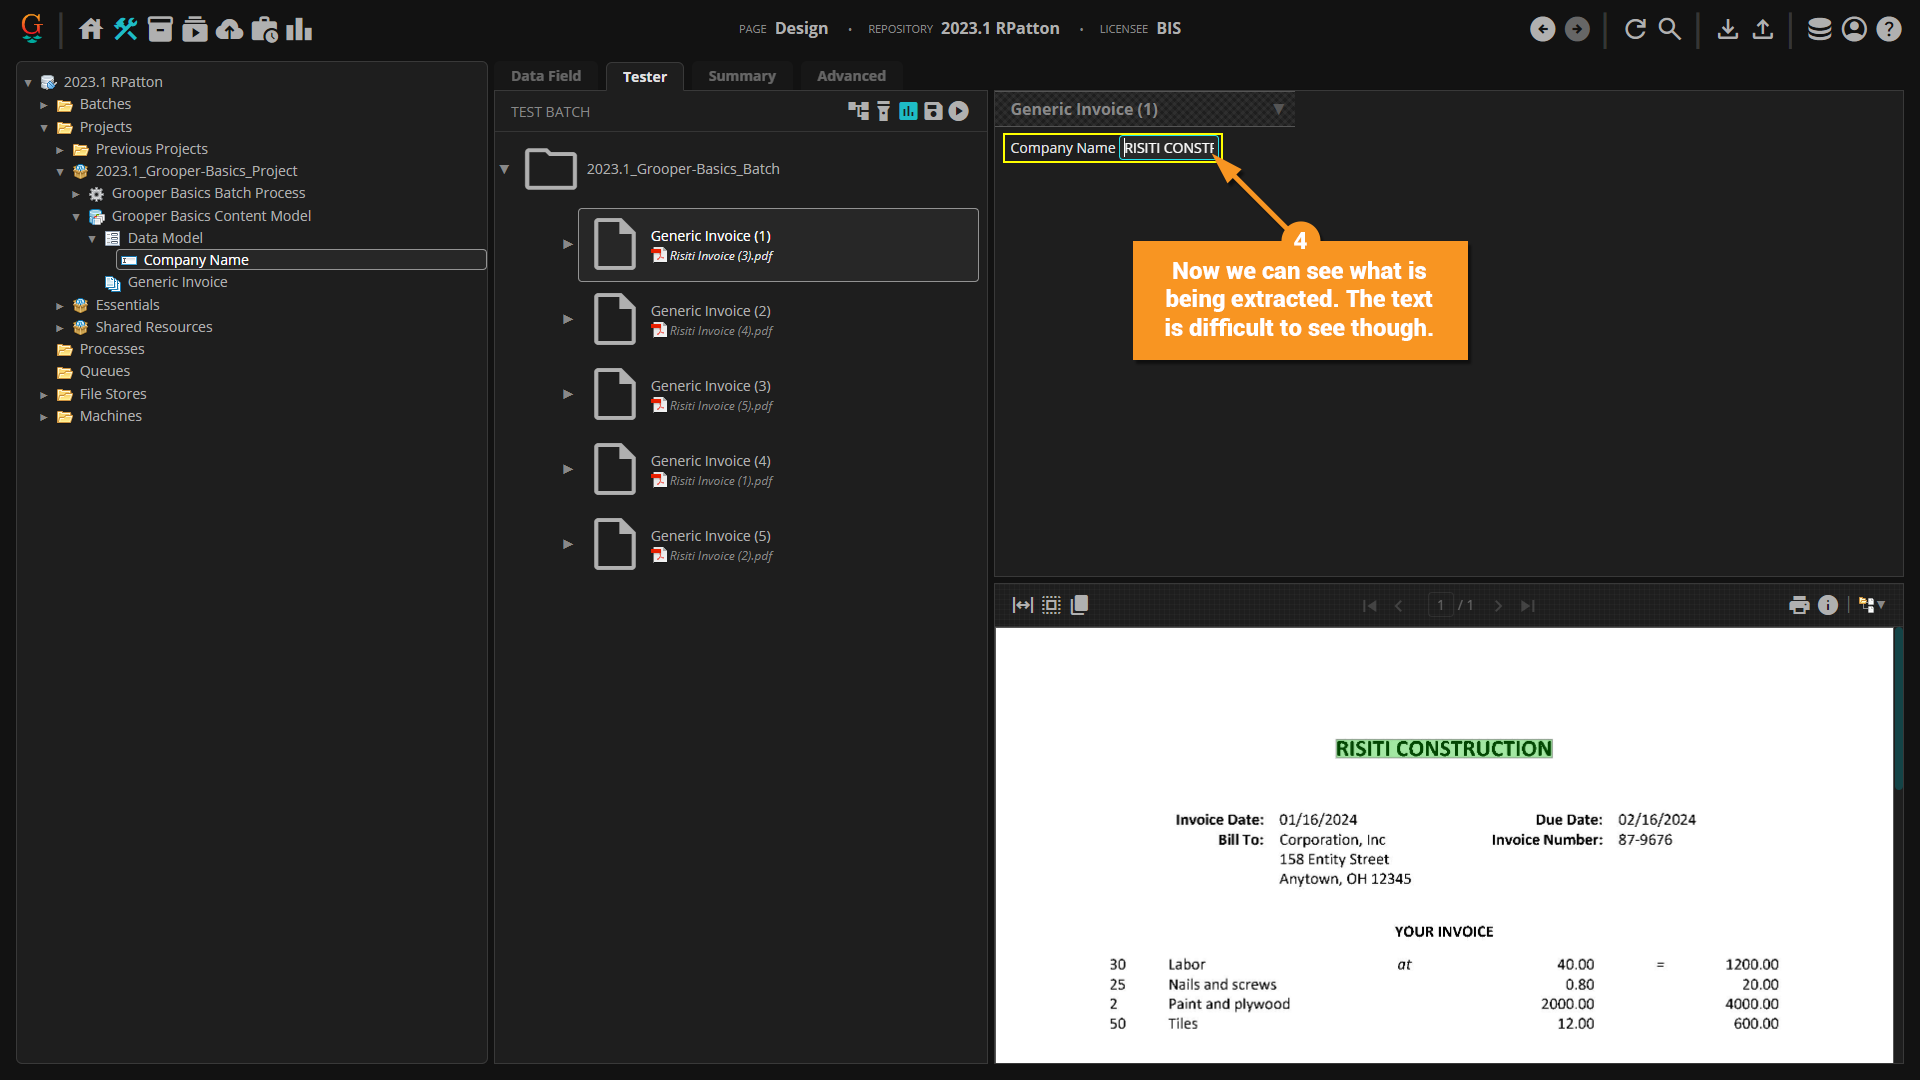
Task: Open the help question mark icon
Action: [x=1888, y=29]
